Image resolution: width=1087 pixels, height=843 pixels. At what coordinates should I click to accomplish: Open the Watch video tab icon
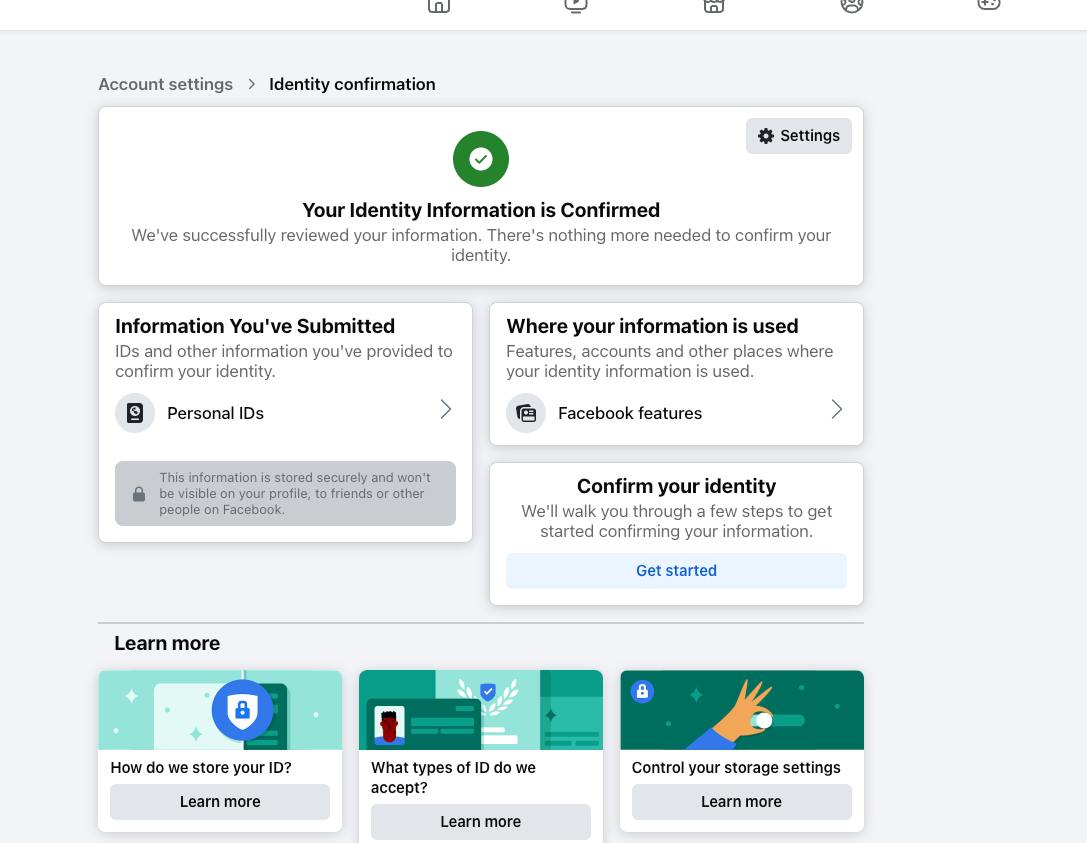pos(576,5)
